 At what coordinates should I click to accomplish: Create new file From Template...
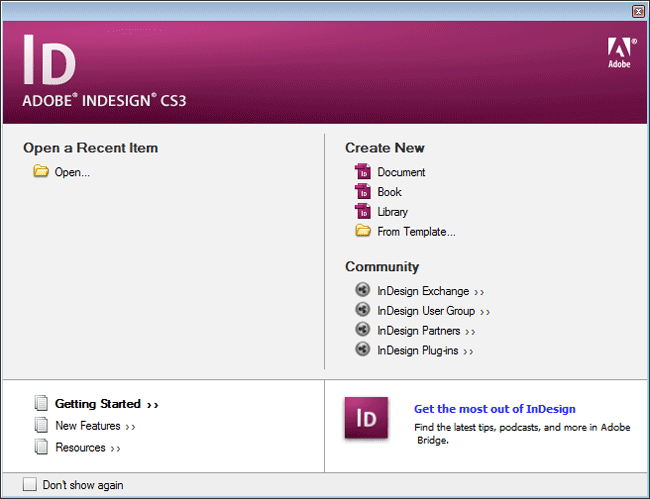pyautogui.click(x=416, y=232)
